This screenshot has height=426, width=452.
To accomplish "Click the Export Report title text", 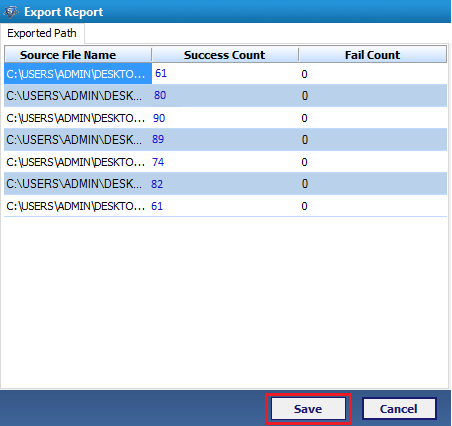I will [x=64, y=12].
